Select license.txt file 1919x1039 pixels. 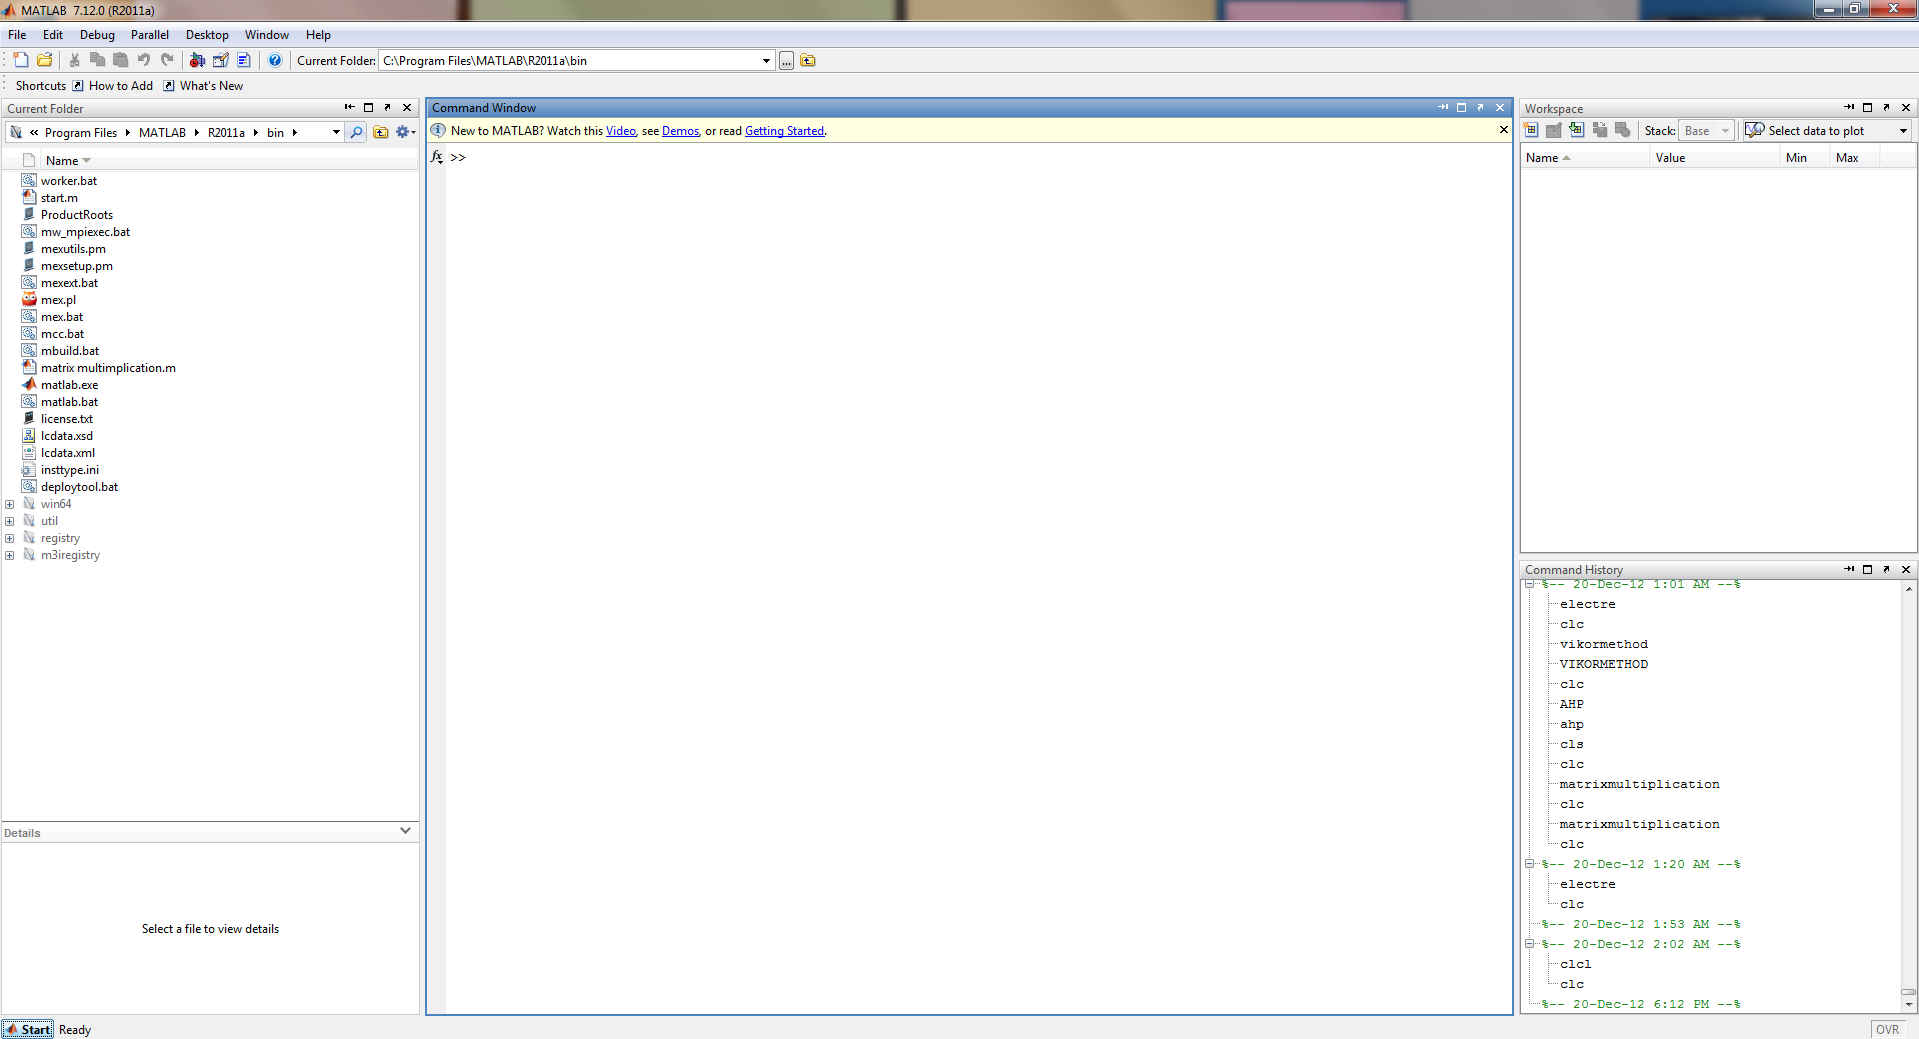66,419
